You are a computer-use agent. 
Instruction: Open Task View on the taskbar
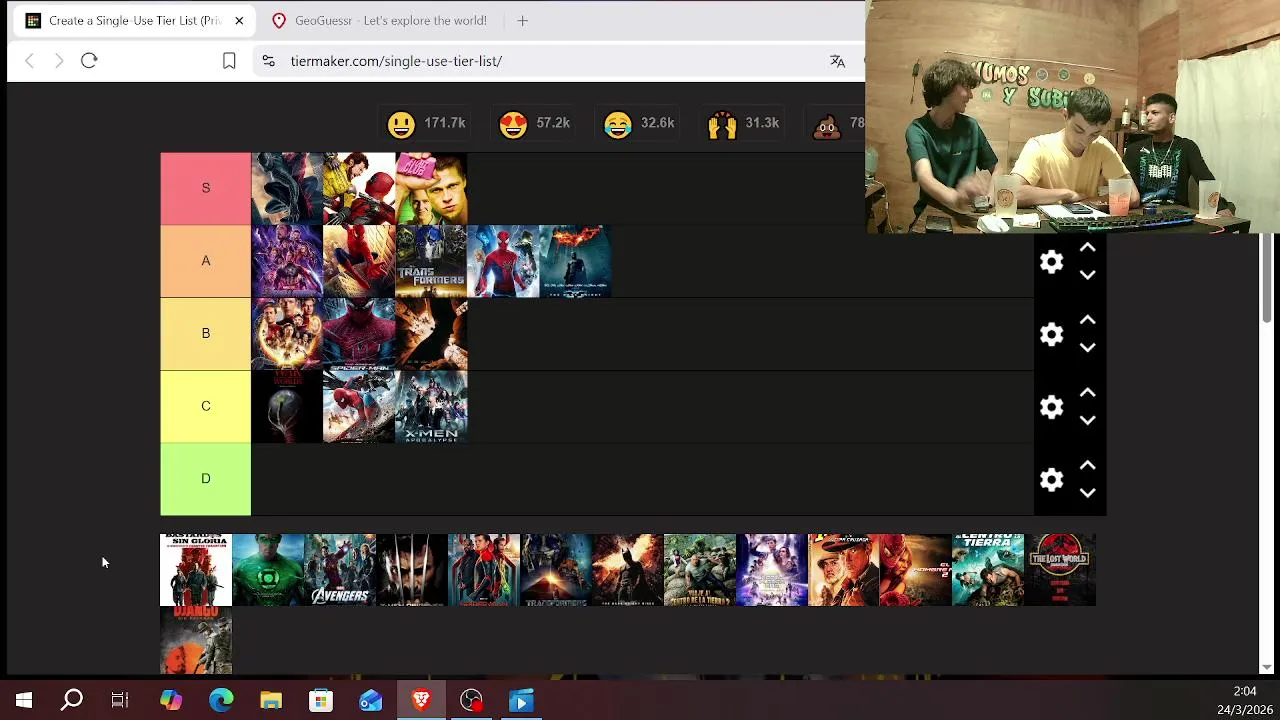120,701
